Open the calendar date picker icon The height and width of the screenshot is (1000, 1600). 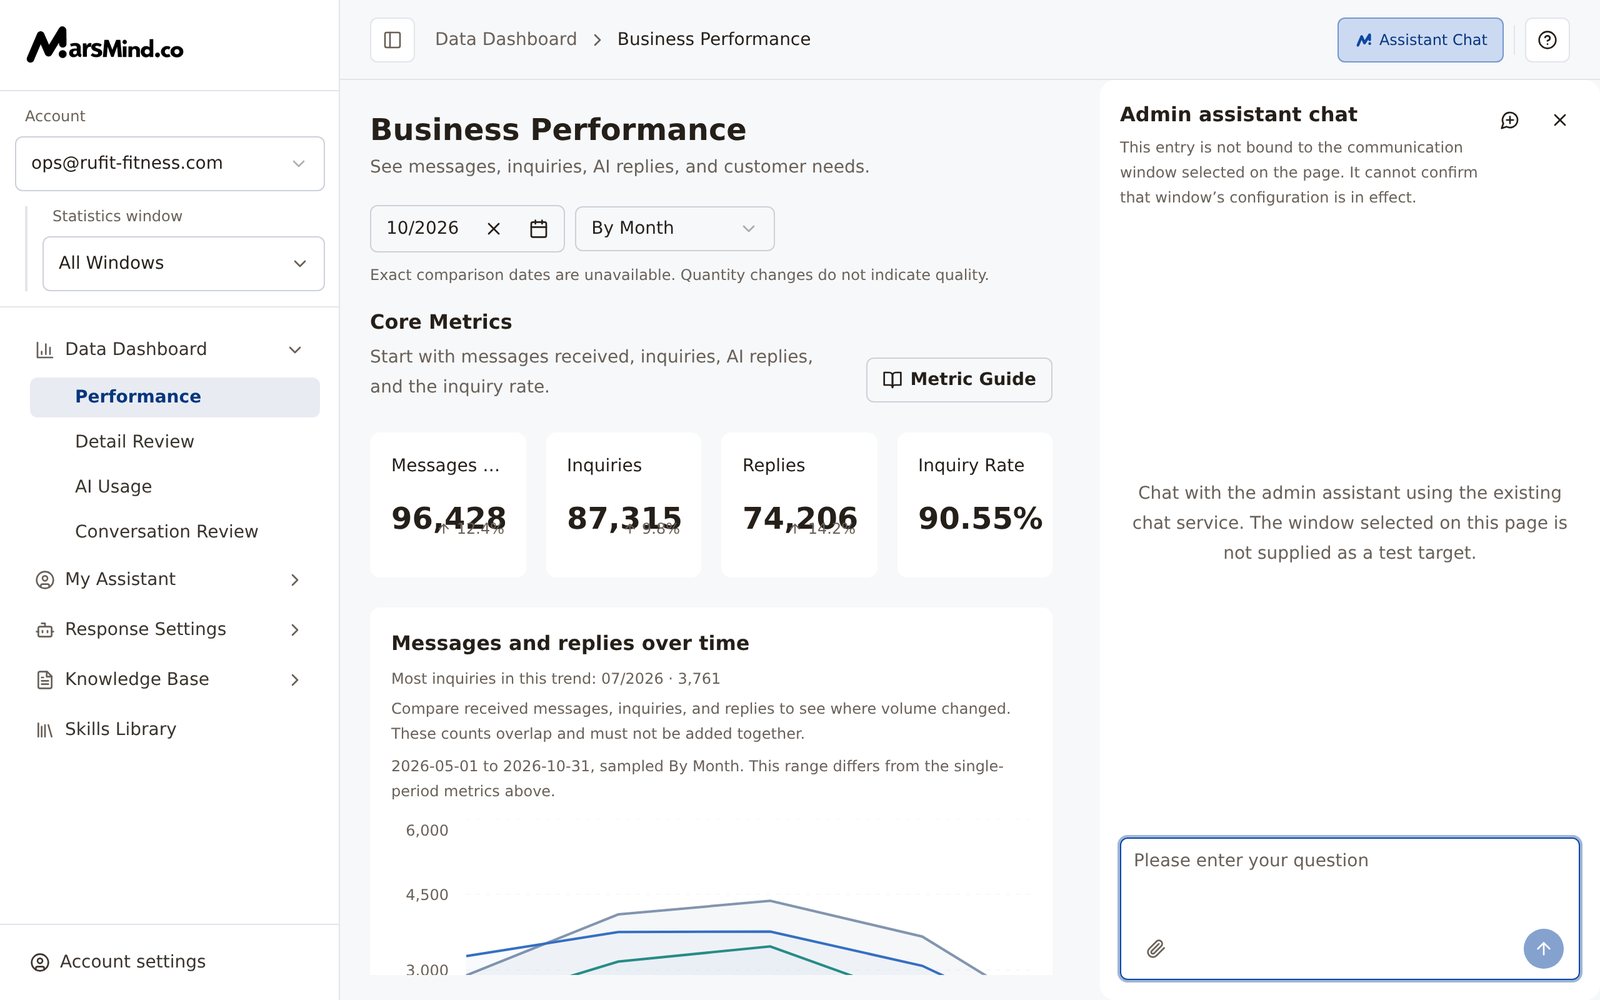tap(538, 229)
